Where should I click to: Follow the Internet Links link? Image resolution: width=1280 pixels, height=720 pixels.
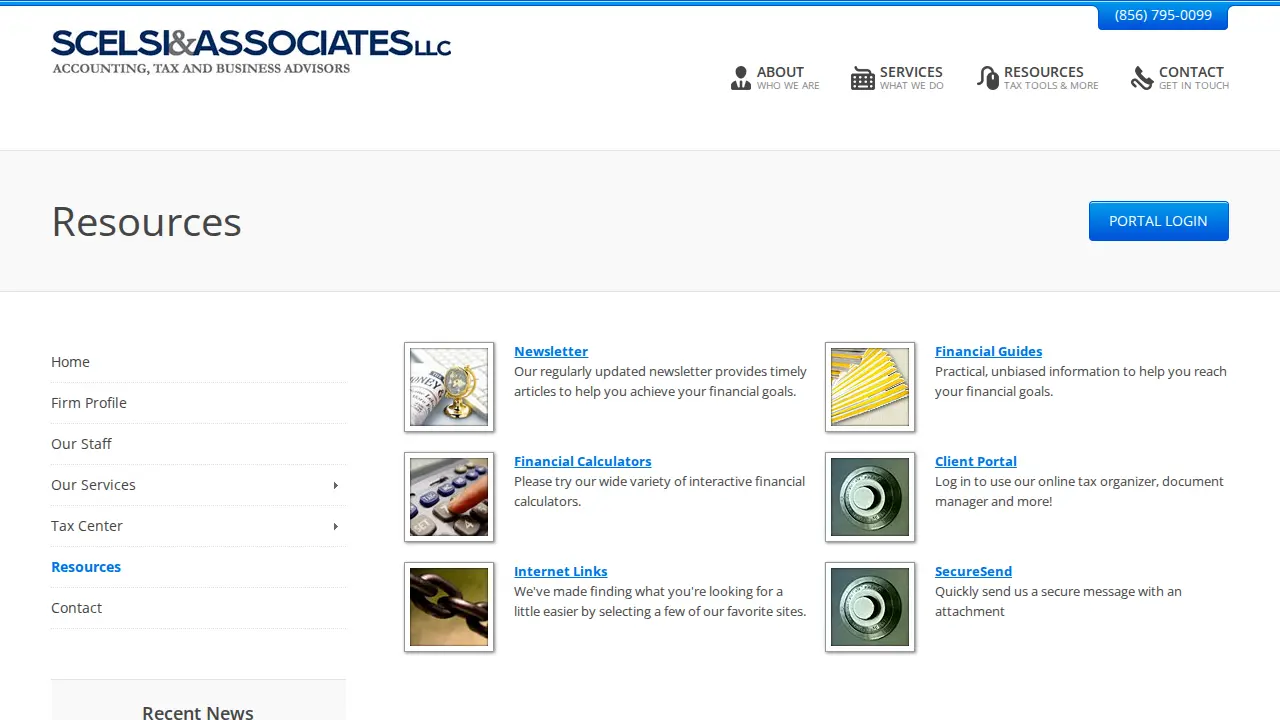[561, 571]
